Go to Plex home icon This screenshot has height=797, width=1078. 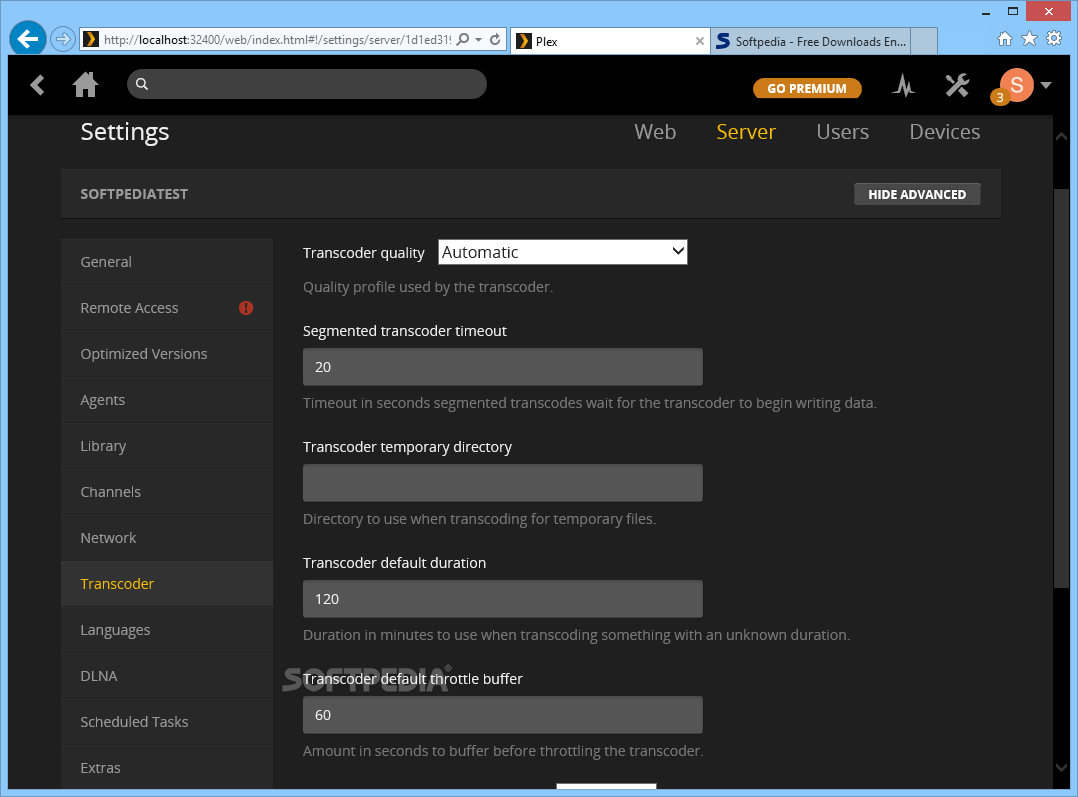coord(85,85)
